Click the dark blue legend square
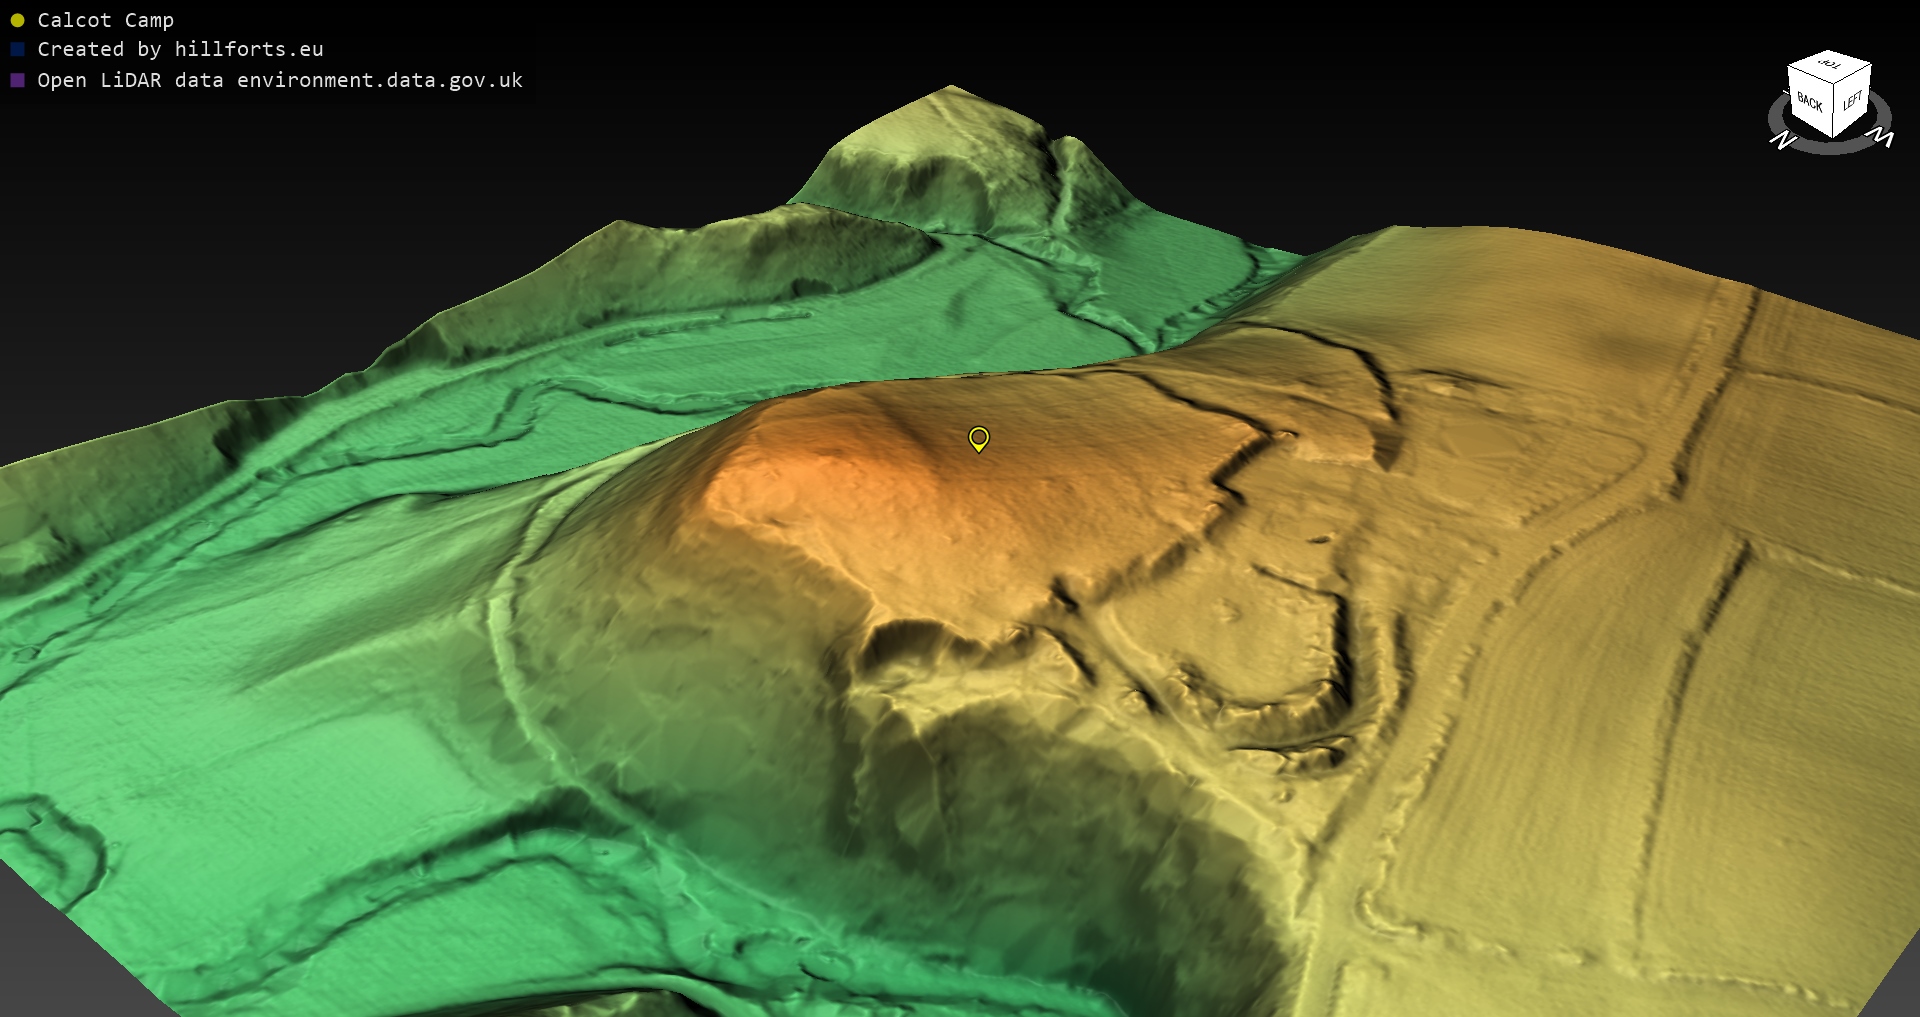 click(x=17, y=49)
